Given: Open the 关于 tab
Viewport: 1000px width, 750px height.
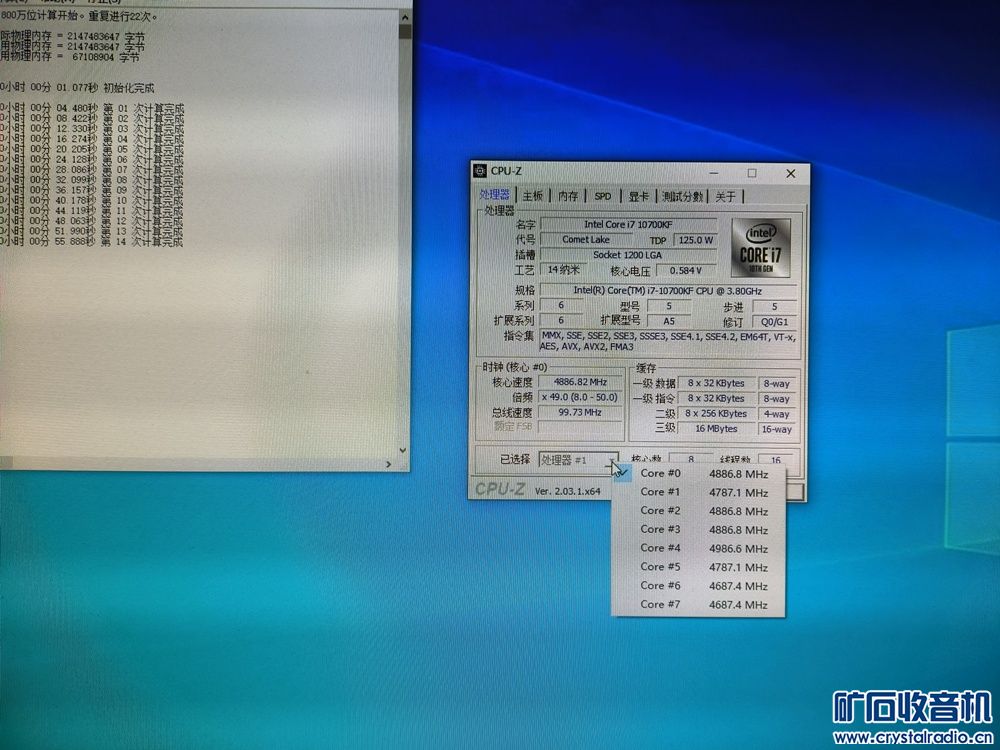Looking at the screenshot, I should (x=725, y=196).
